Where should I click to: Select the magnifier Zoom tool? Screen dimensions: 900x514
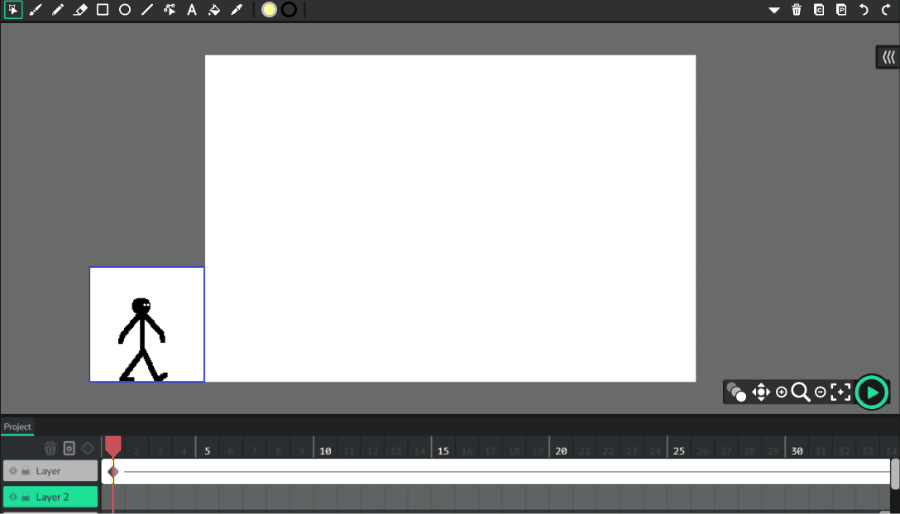point(801,392)
